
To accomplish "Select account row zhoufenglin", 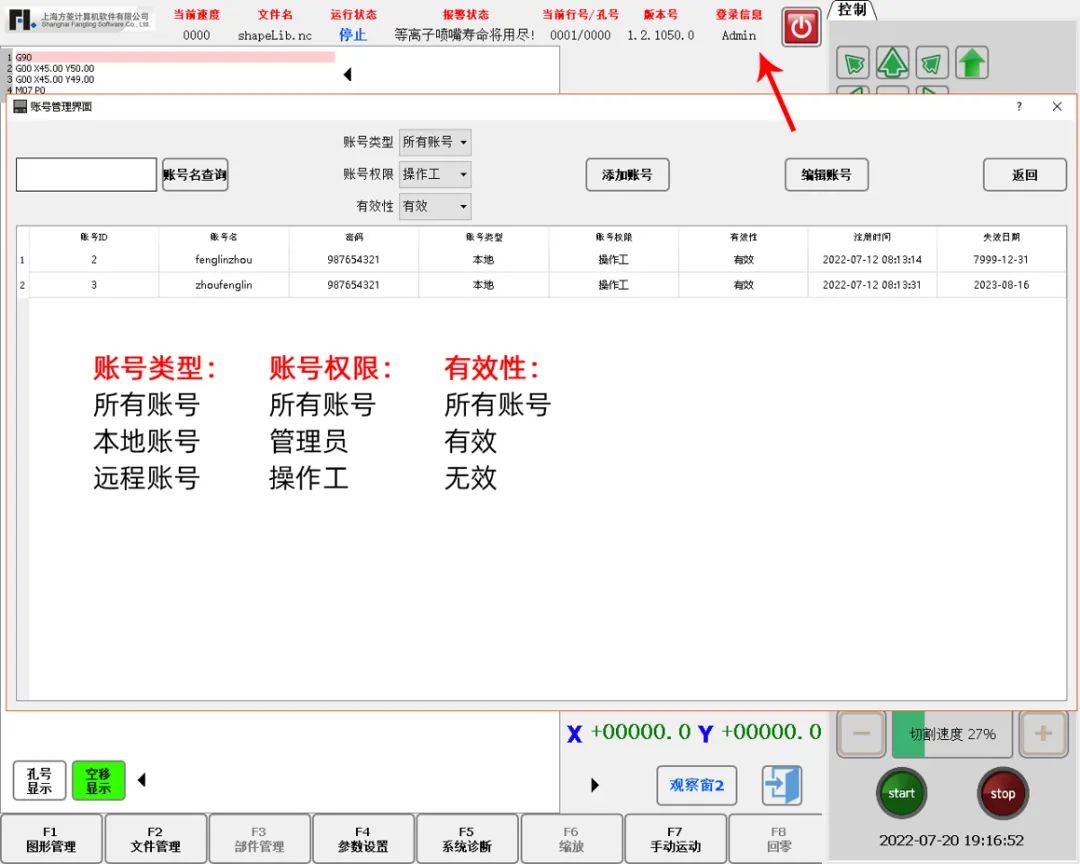I will 548,285.
